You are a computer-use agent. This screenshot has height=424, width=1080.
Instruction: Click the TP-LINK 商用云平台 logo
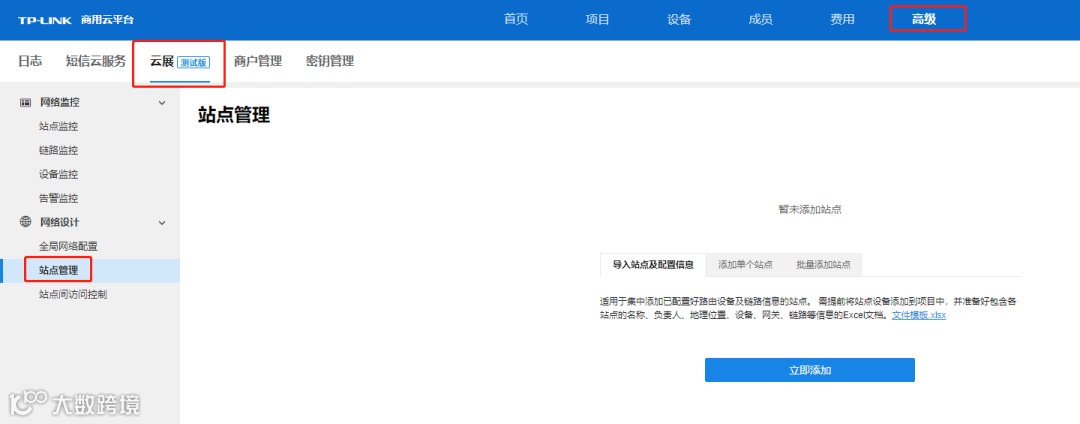(x=76, y=19)
